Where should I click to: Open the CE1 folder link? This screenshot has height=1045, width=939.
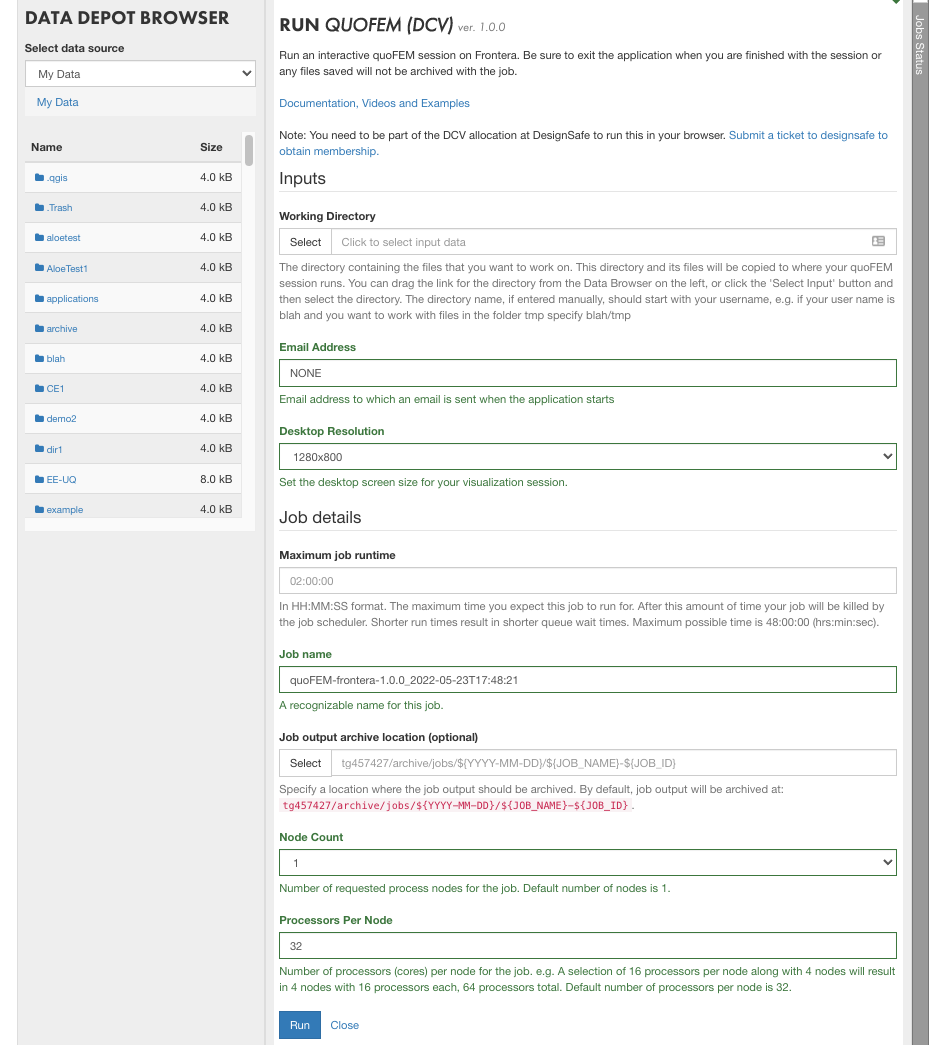[55, 389]
